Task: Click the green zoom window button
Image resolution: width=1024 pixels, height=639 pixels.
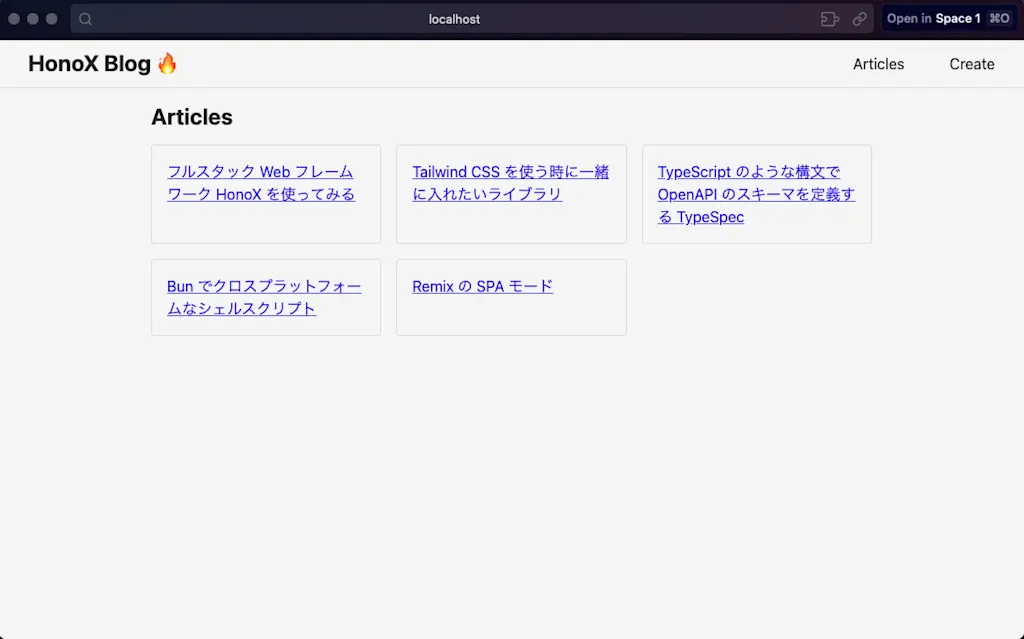Action: click(x=52, y=19)
